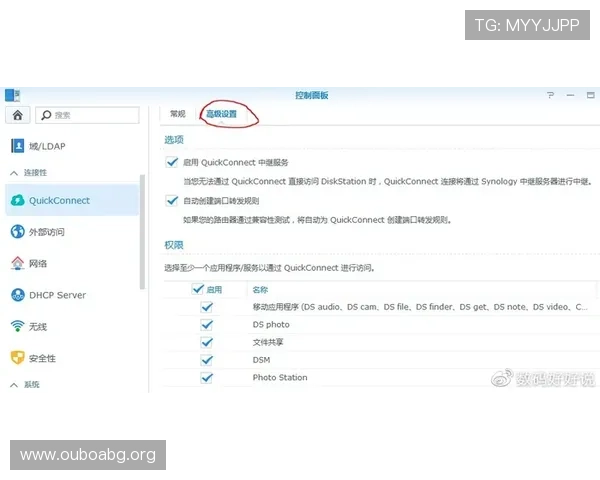Toggle 启用 QuickConnect 中继服务 checkbox
Viewport: 600px width, 480px height.
tap(172, 162)
